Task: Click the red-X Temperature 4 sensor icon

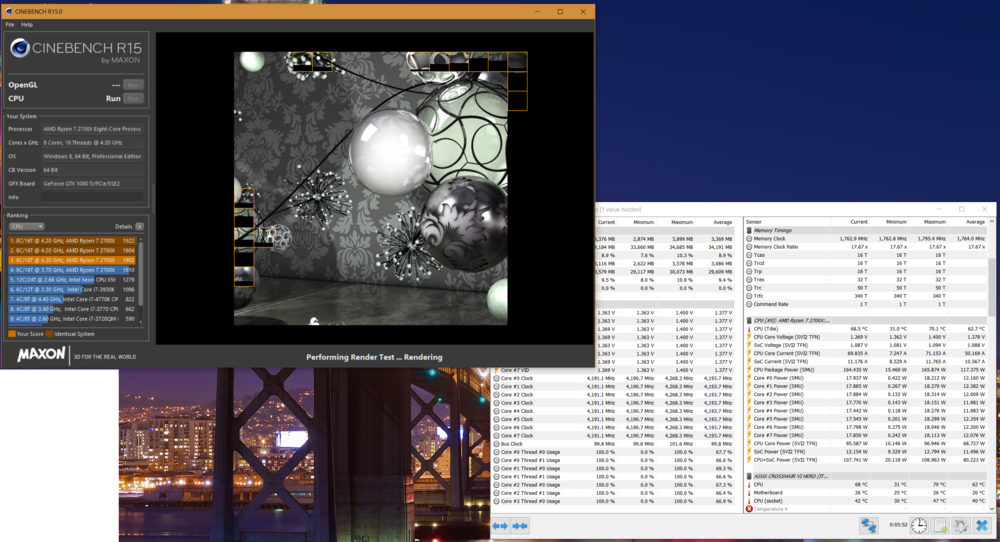Action: (x=750, y=509)
